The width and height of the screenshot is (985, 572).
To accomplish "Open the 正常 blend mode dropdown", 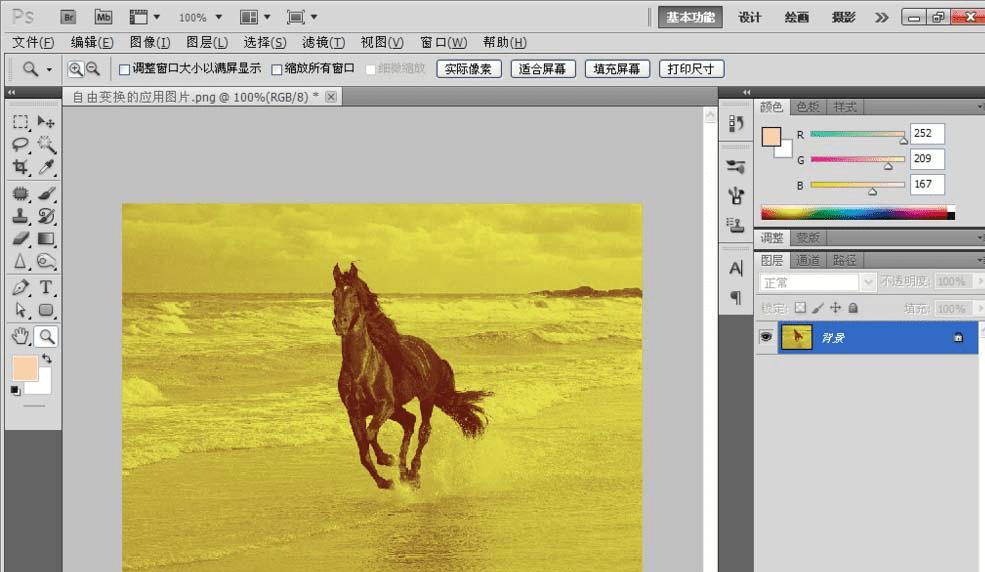I will coord(816,282).
